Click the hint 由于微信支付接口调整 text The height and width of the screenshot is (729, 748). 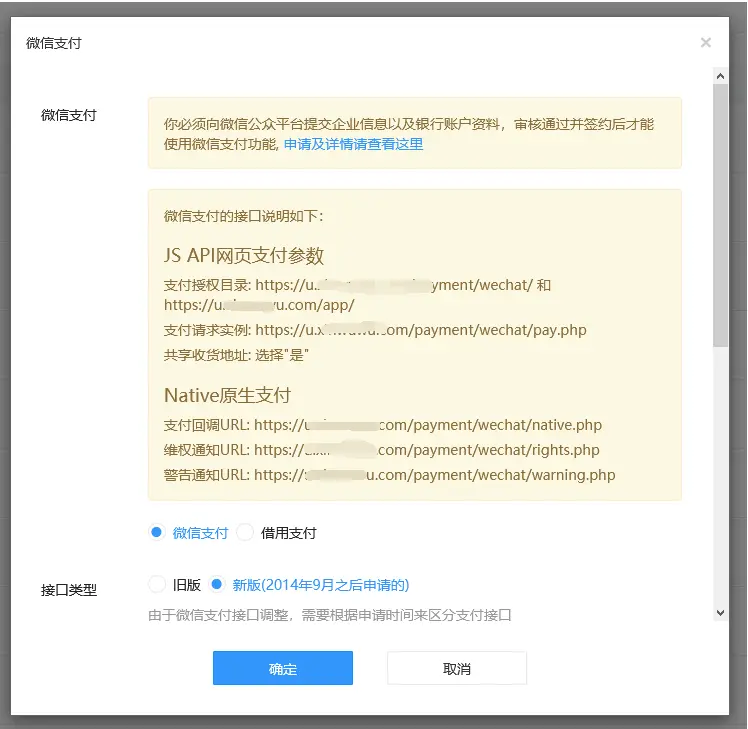330,615
